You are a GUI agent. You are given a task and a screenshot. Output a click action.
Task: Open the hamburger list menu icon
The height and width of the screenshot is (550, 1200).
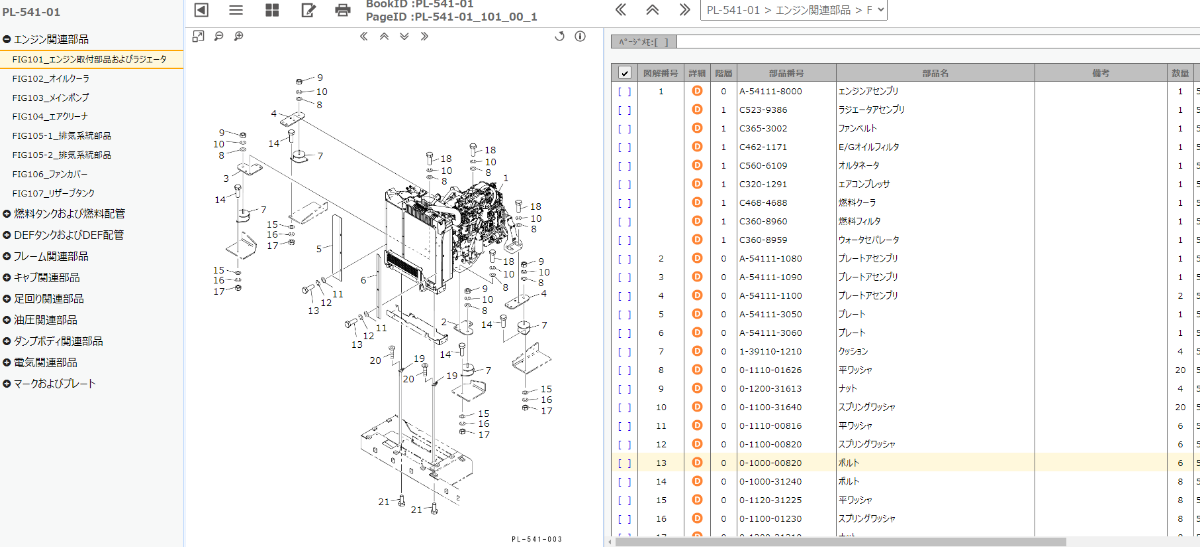[236, 10]
